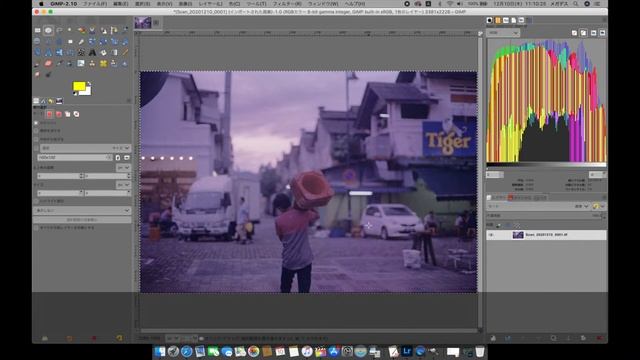The height and width of the screenshot is (360, 640).
Task: Open the 編集(E) menu
Action: (x=121, y=4)
